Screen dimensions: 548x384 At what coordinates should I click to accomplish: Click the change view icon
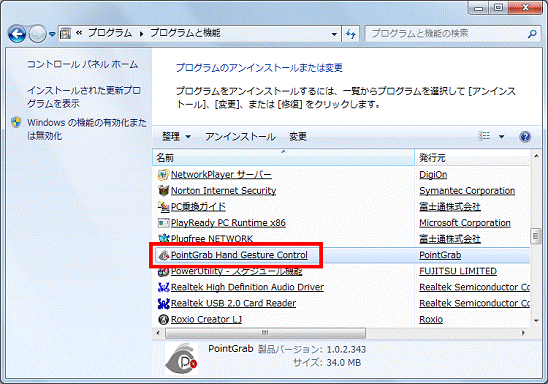click(484, 136)
